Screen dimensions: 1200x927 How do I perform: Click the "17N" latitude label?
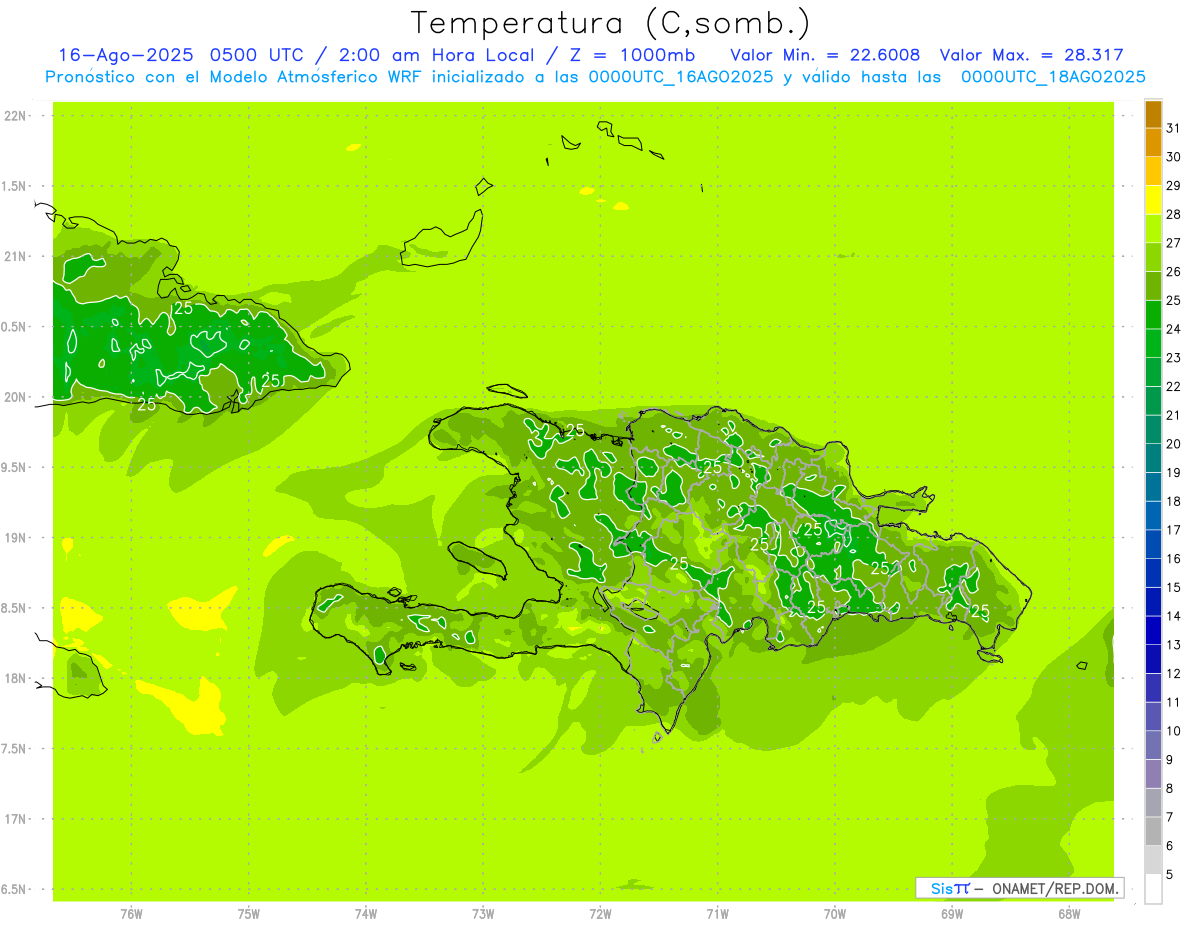pos(17,820)
